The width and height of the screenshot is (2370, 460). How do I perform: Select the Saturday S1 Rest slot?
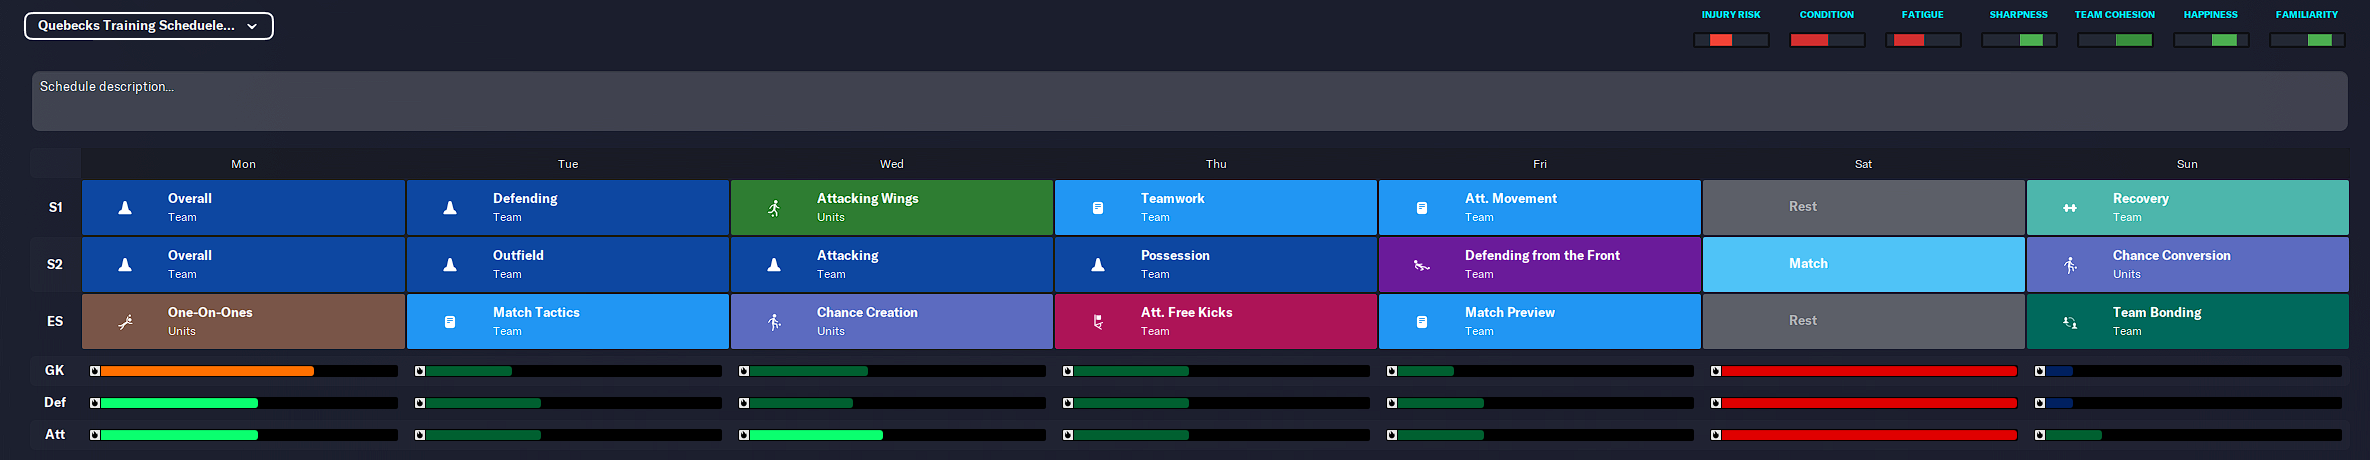coord(1864,207)
